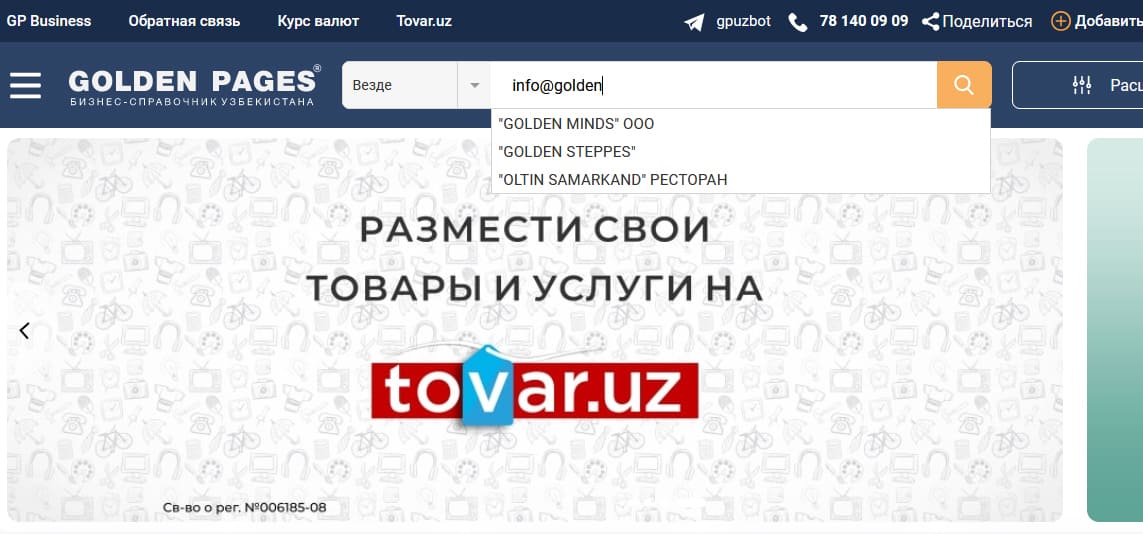Open Обратная связь link
The width and height of the screenshot is (1143, 534).
[184, 21]
